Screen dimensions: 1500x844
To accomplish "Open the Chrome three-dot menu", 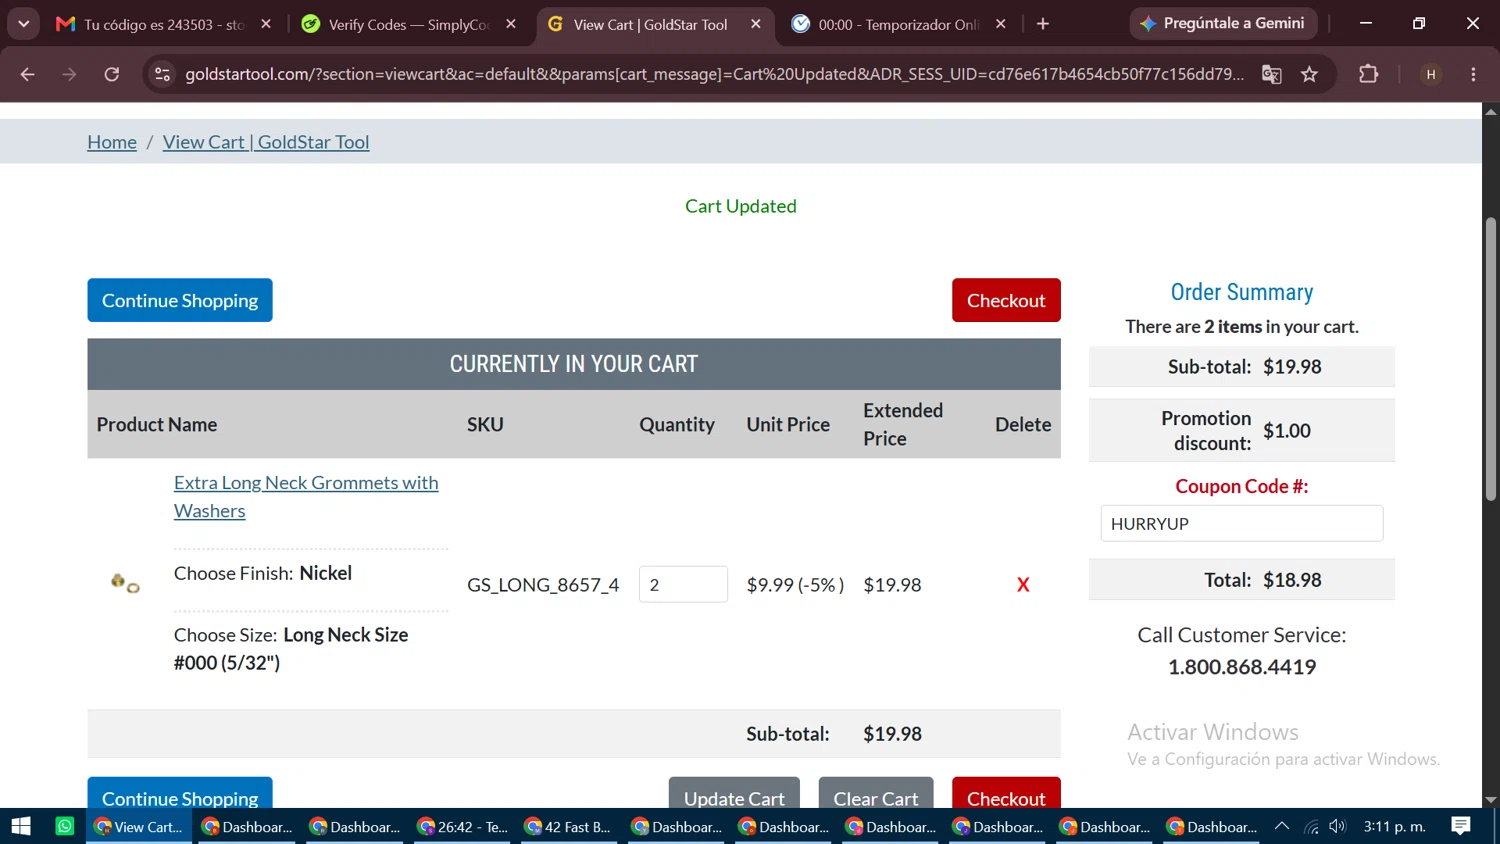I will click(1473, 74).
